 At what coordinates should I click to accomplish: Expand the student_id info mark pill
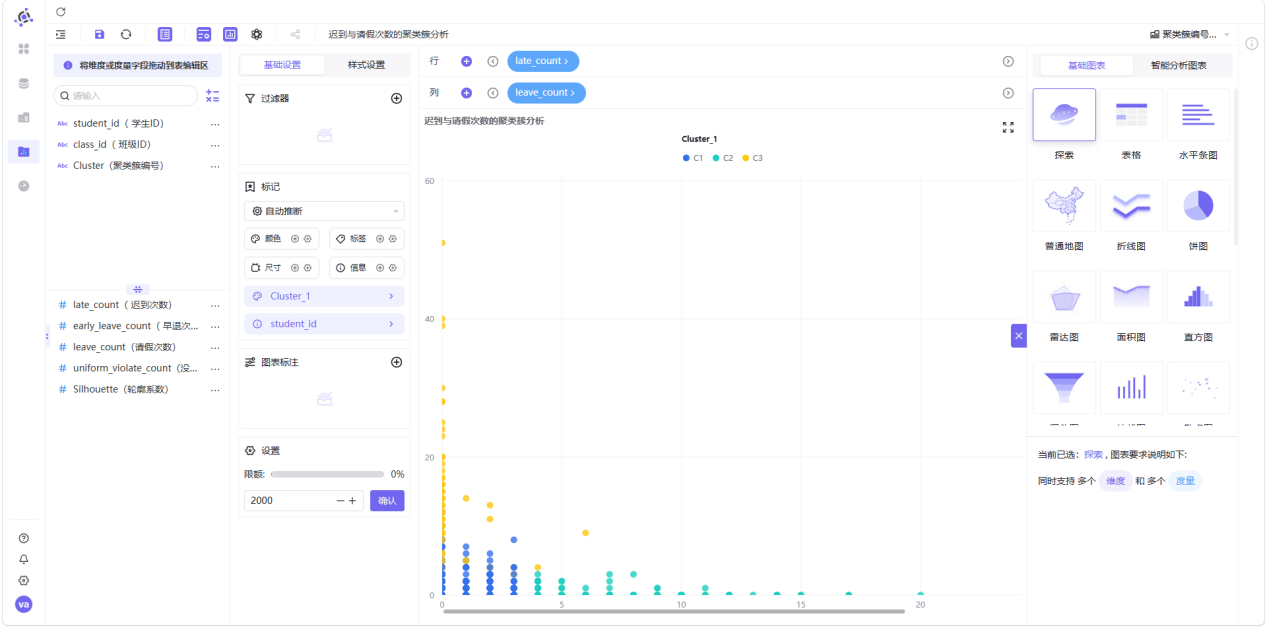324,324
